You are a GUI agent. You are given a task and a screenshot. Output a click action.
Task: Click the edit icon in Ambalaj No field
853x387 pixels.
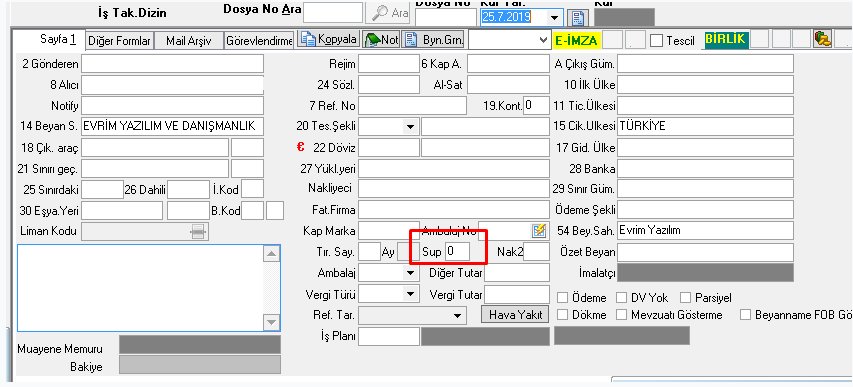(x=539, y=230)
